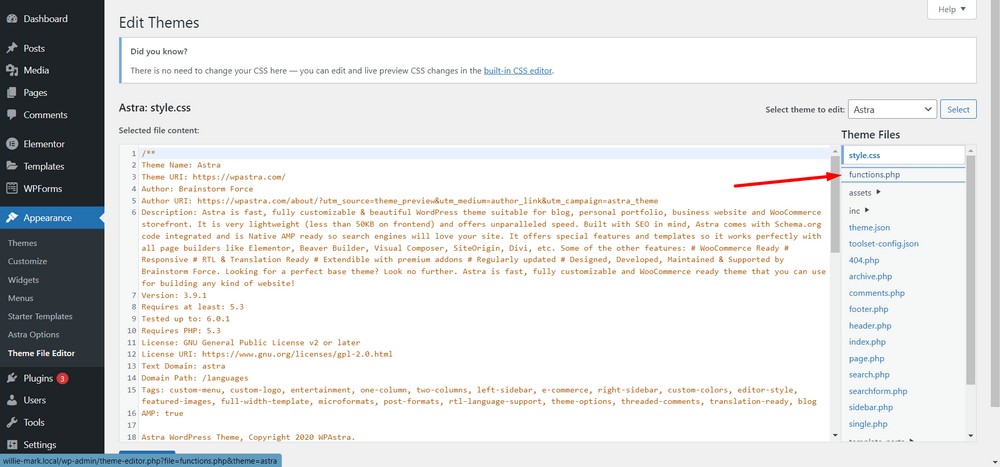The height and width of the screenshot is (467, 1000).
Task: Open Widgets submenu item
Action: point(24,280)
